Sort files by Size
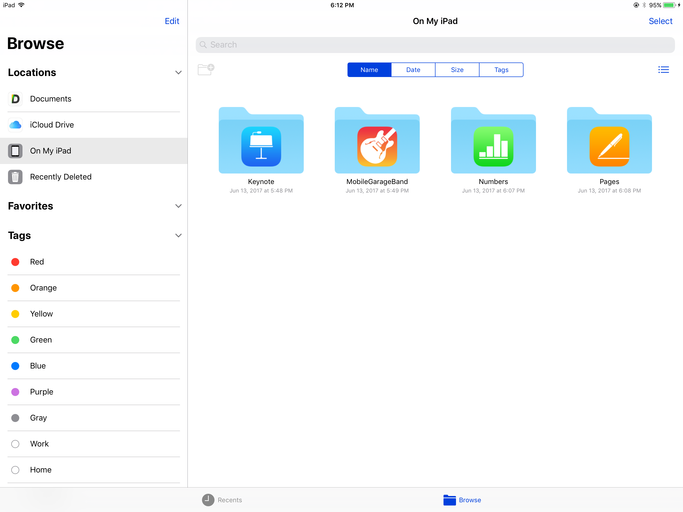The height and width of the screenshot is (512, 683). pos(457,70)
